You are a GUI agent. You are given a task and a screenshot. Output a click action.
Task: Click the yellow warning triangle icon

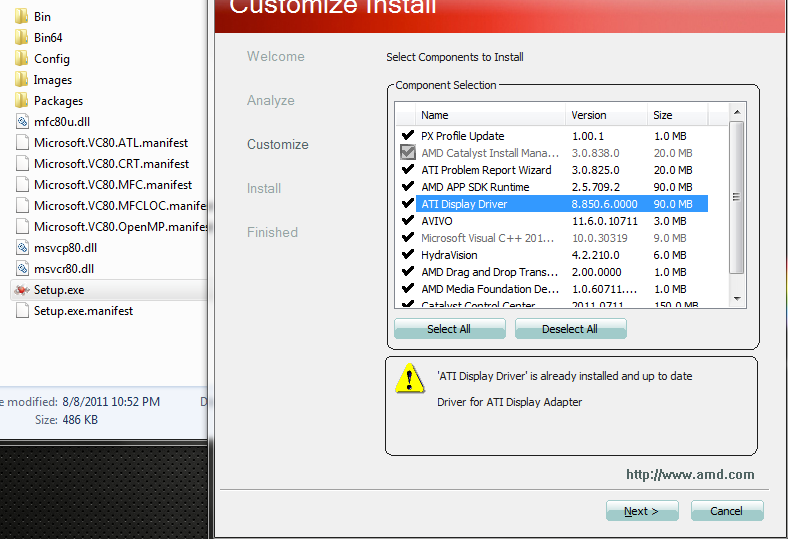[x=410, y=378]
